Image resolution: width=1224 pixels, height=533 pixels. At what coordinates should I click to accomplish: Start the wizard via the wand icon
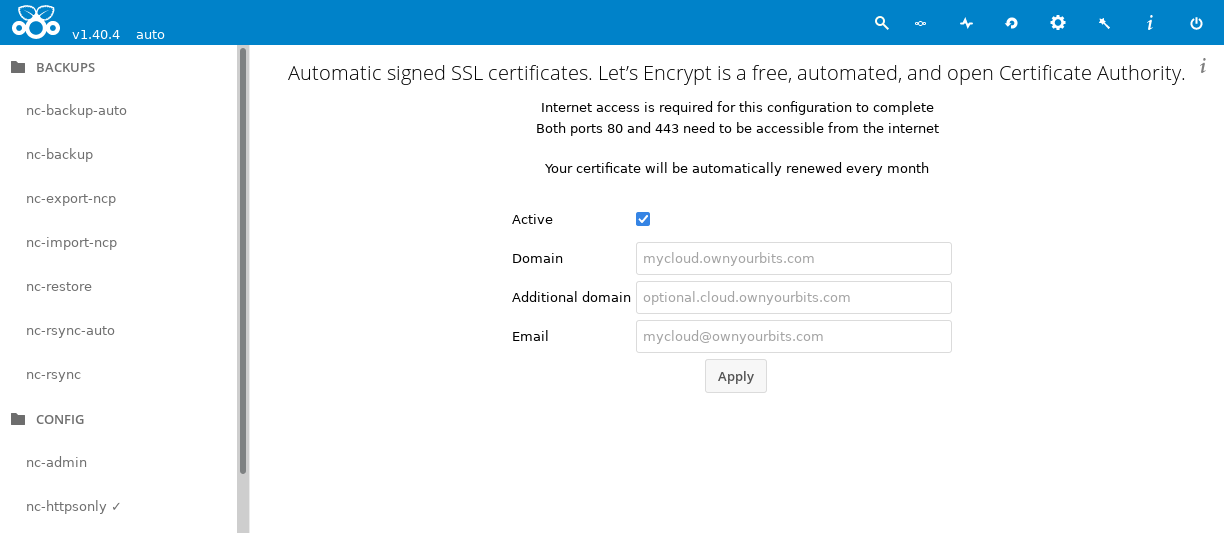[1105, 22]
